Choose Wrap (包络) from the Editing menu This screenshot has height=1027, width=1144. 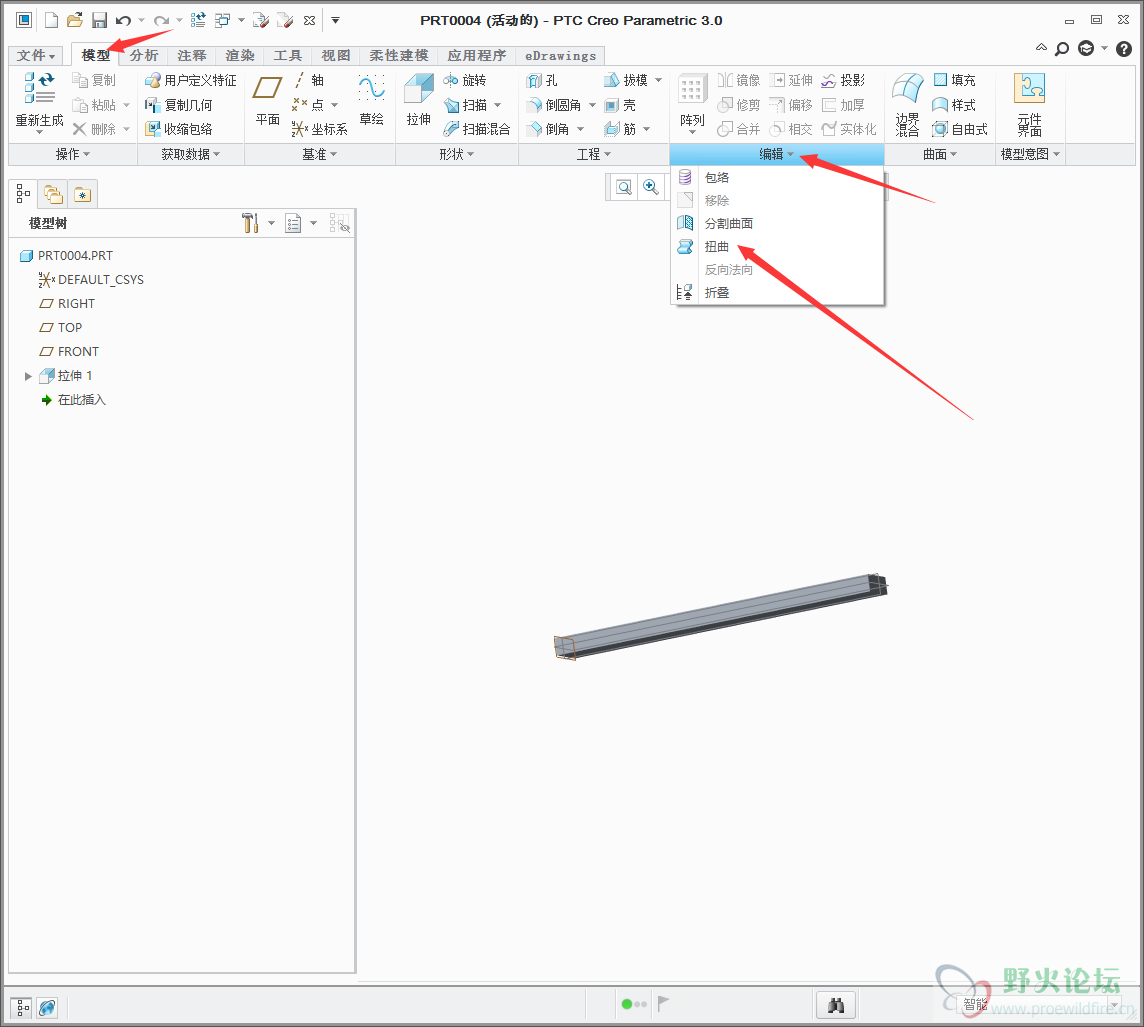pos(778,177)
